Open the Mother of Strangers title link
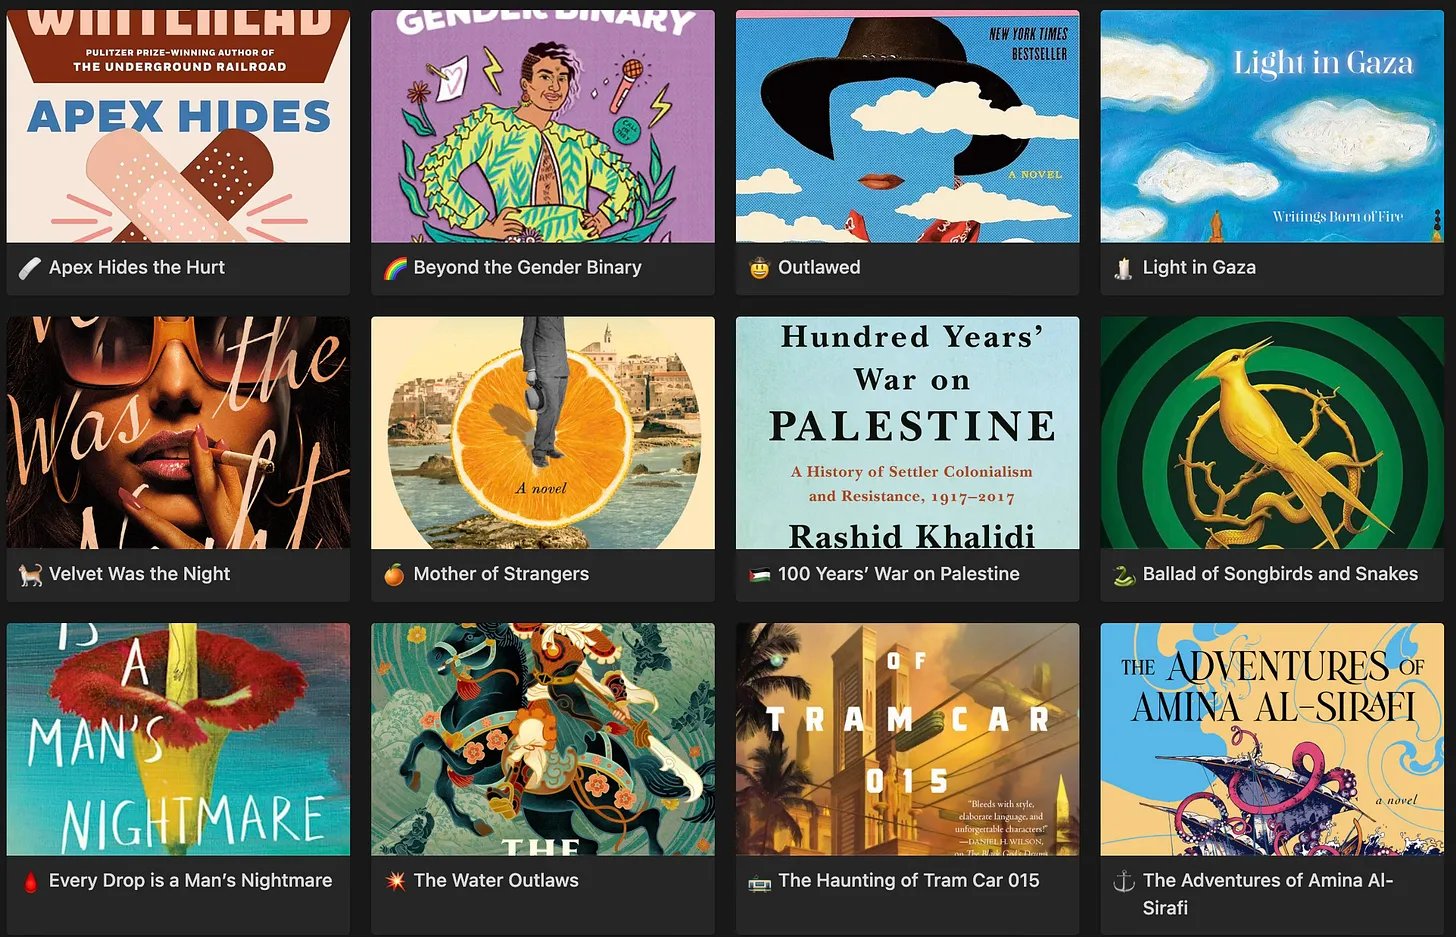 tap(501, 574)
